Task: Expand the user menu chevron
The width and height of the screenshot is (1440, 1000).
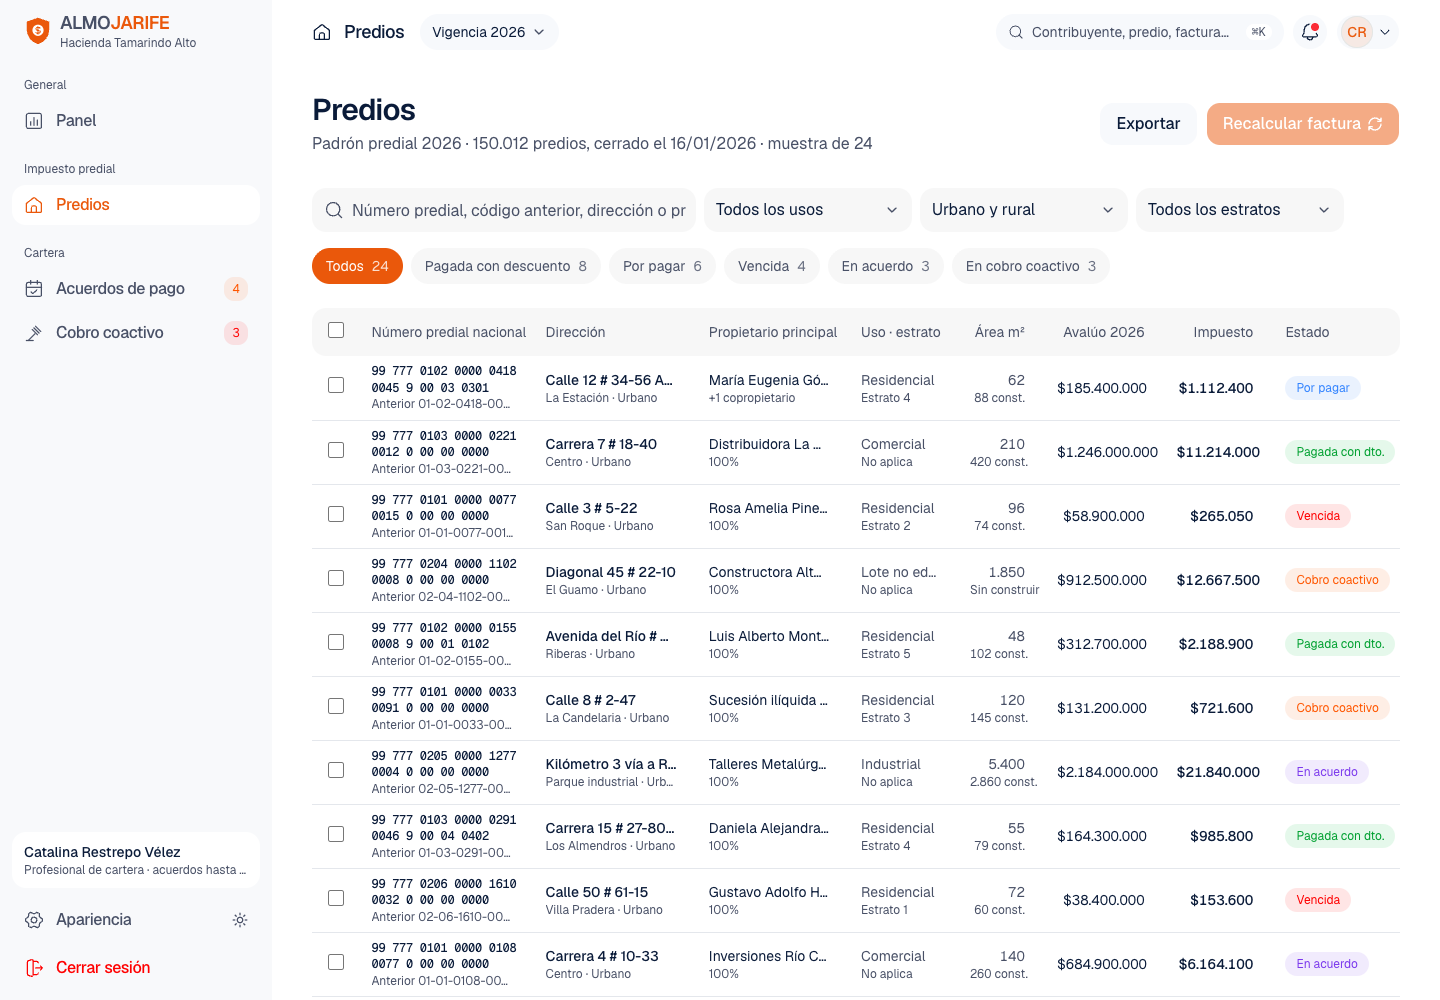Action: [1385, 32]
